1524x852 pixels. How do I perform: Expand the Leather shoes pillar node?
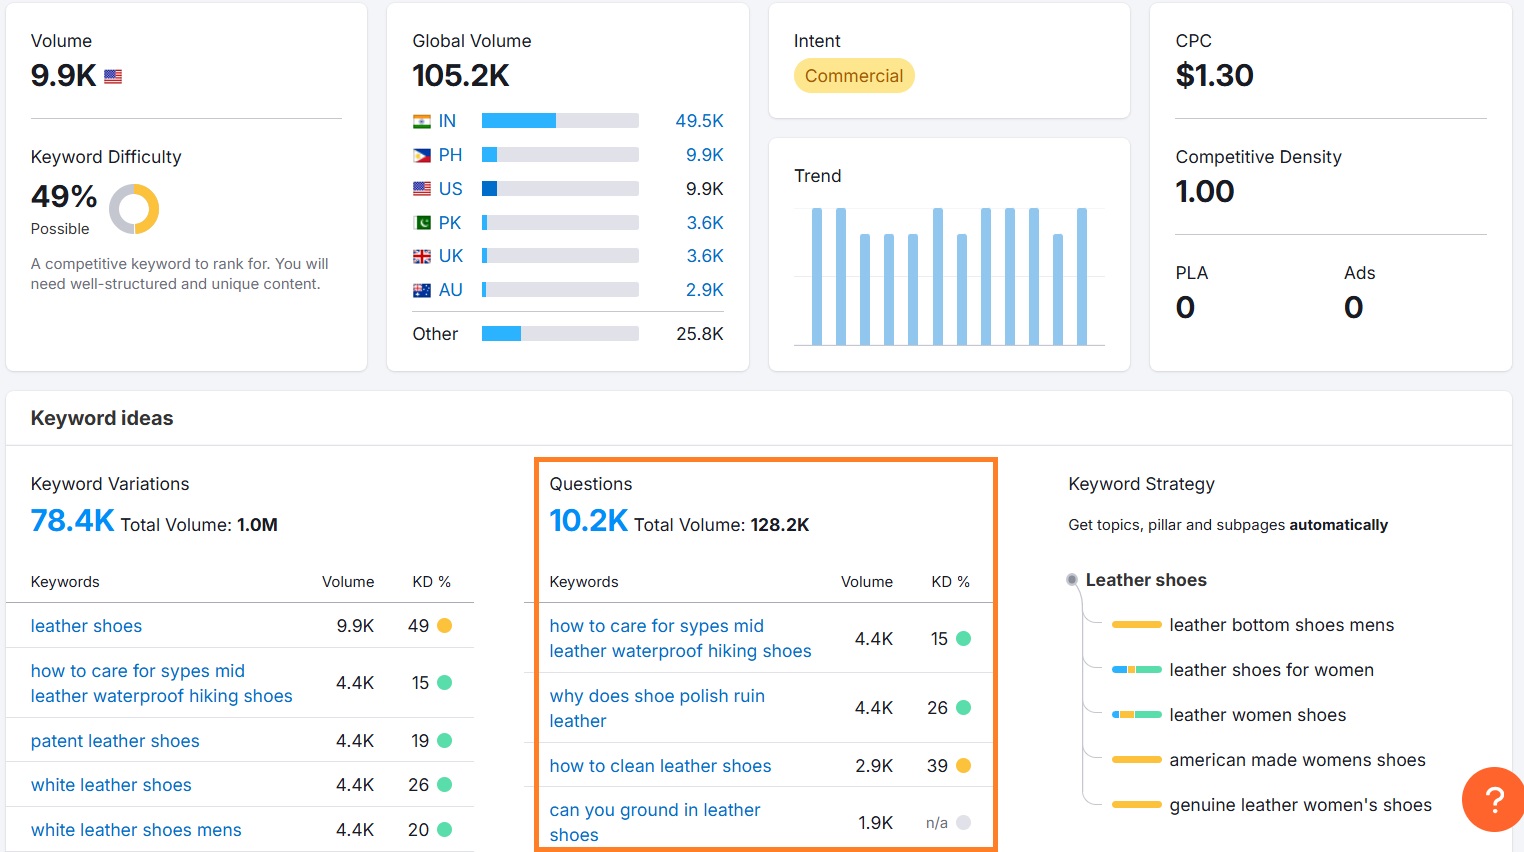click(x=1071, y=579)
